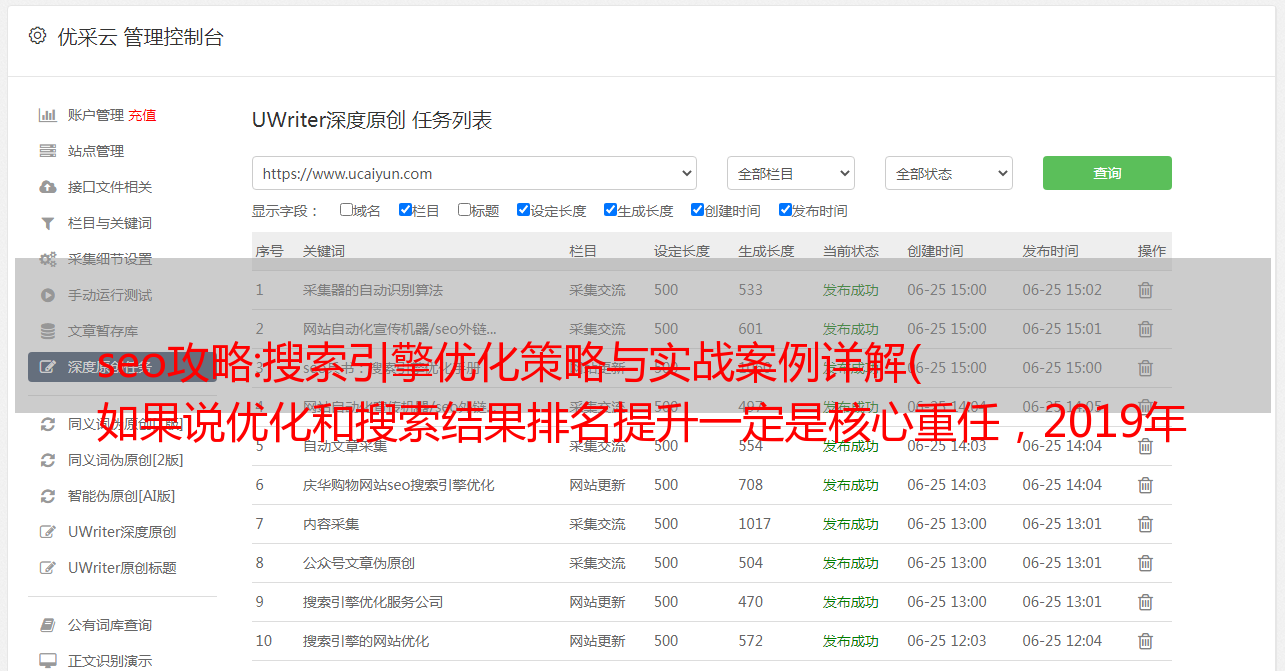Image resolution: width=1285 pixels, height=671 pixels.
Task: Click the 账户管理 bar chart icon
Action: (47, 115)
